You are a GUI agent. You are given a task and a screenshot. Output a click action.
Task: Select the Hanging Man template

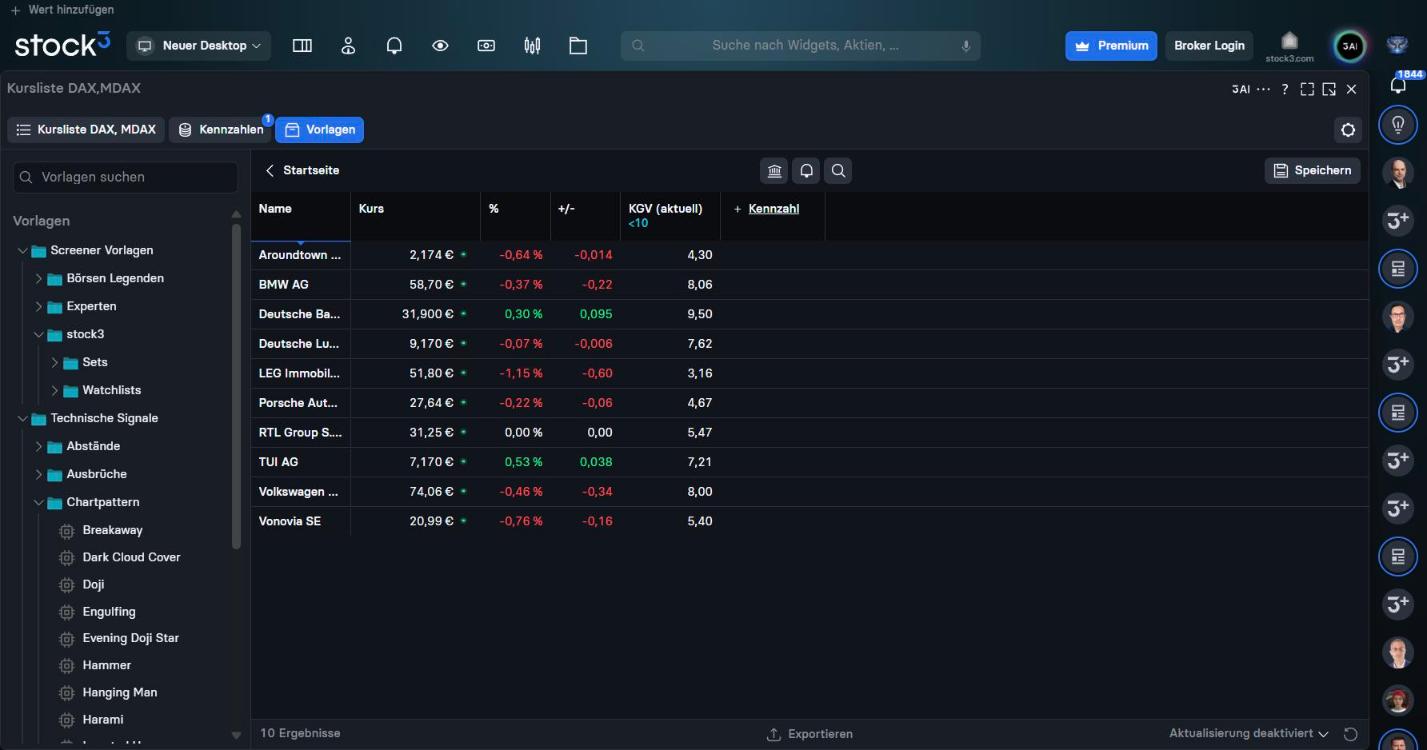(x=119, y=693)
